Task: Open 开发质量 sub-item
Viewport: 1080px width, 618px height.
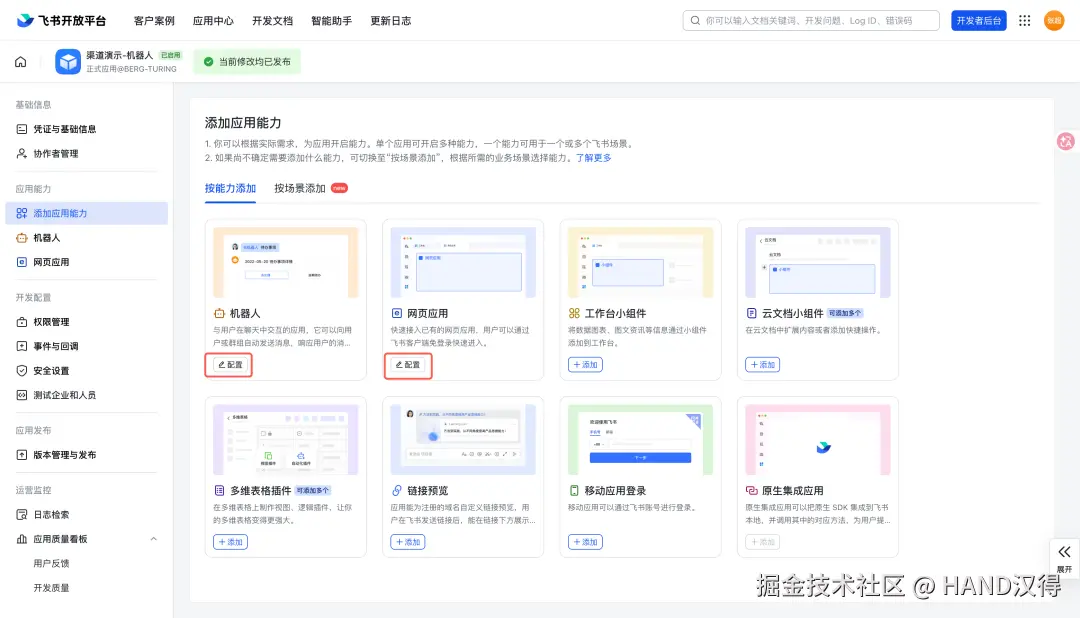Action: (x=52, y=588)
